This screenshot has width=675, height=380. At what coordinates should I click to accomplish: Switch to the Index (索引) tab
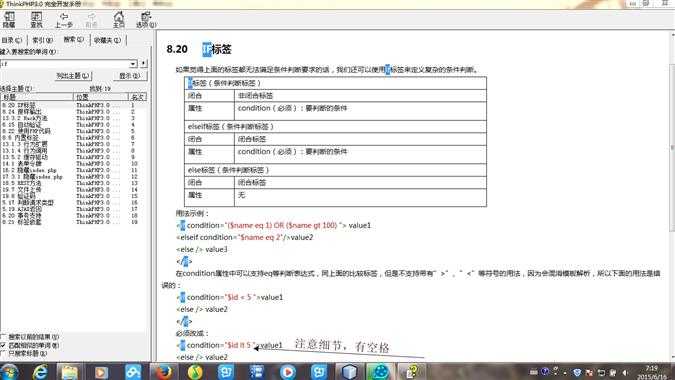coord(43,40)
